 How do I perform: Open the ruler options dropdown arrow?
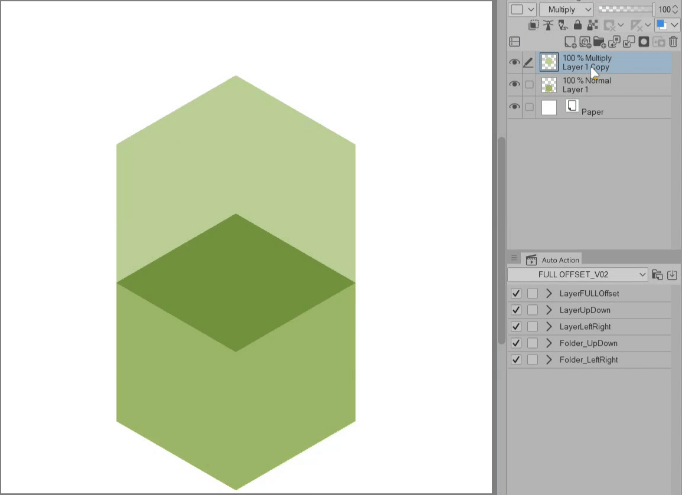pos(648,25)
